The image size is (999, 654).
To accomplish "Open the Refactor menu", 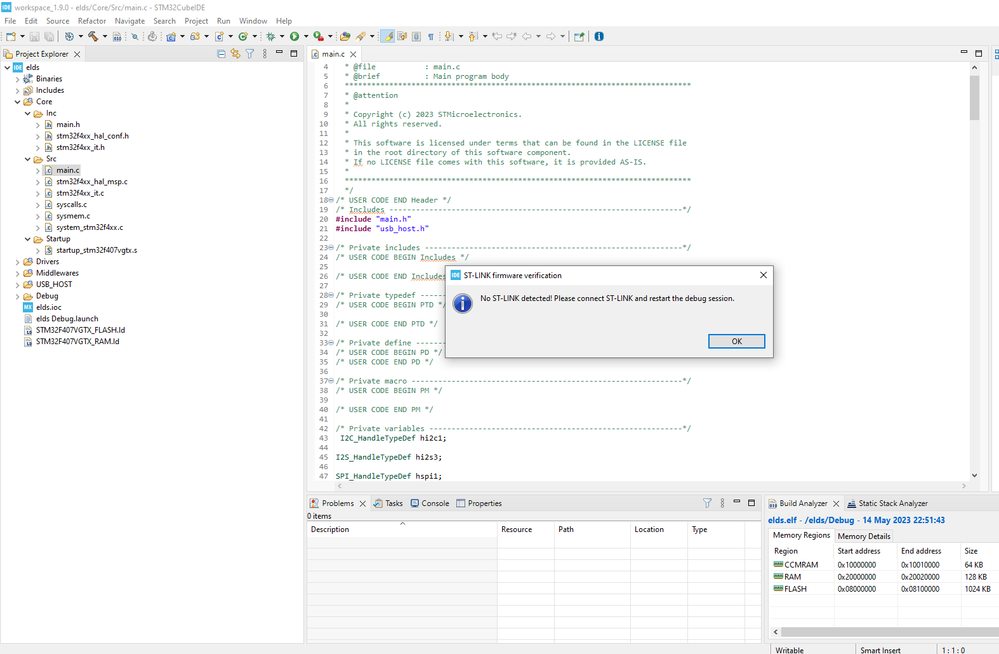I will [92, 20].
